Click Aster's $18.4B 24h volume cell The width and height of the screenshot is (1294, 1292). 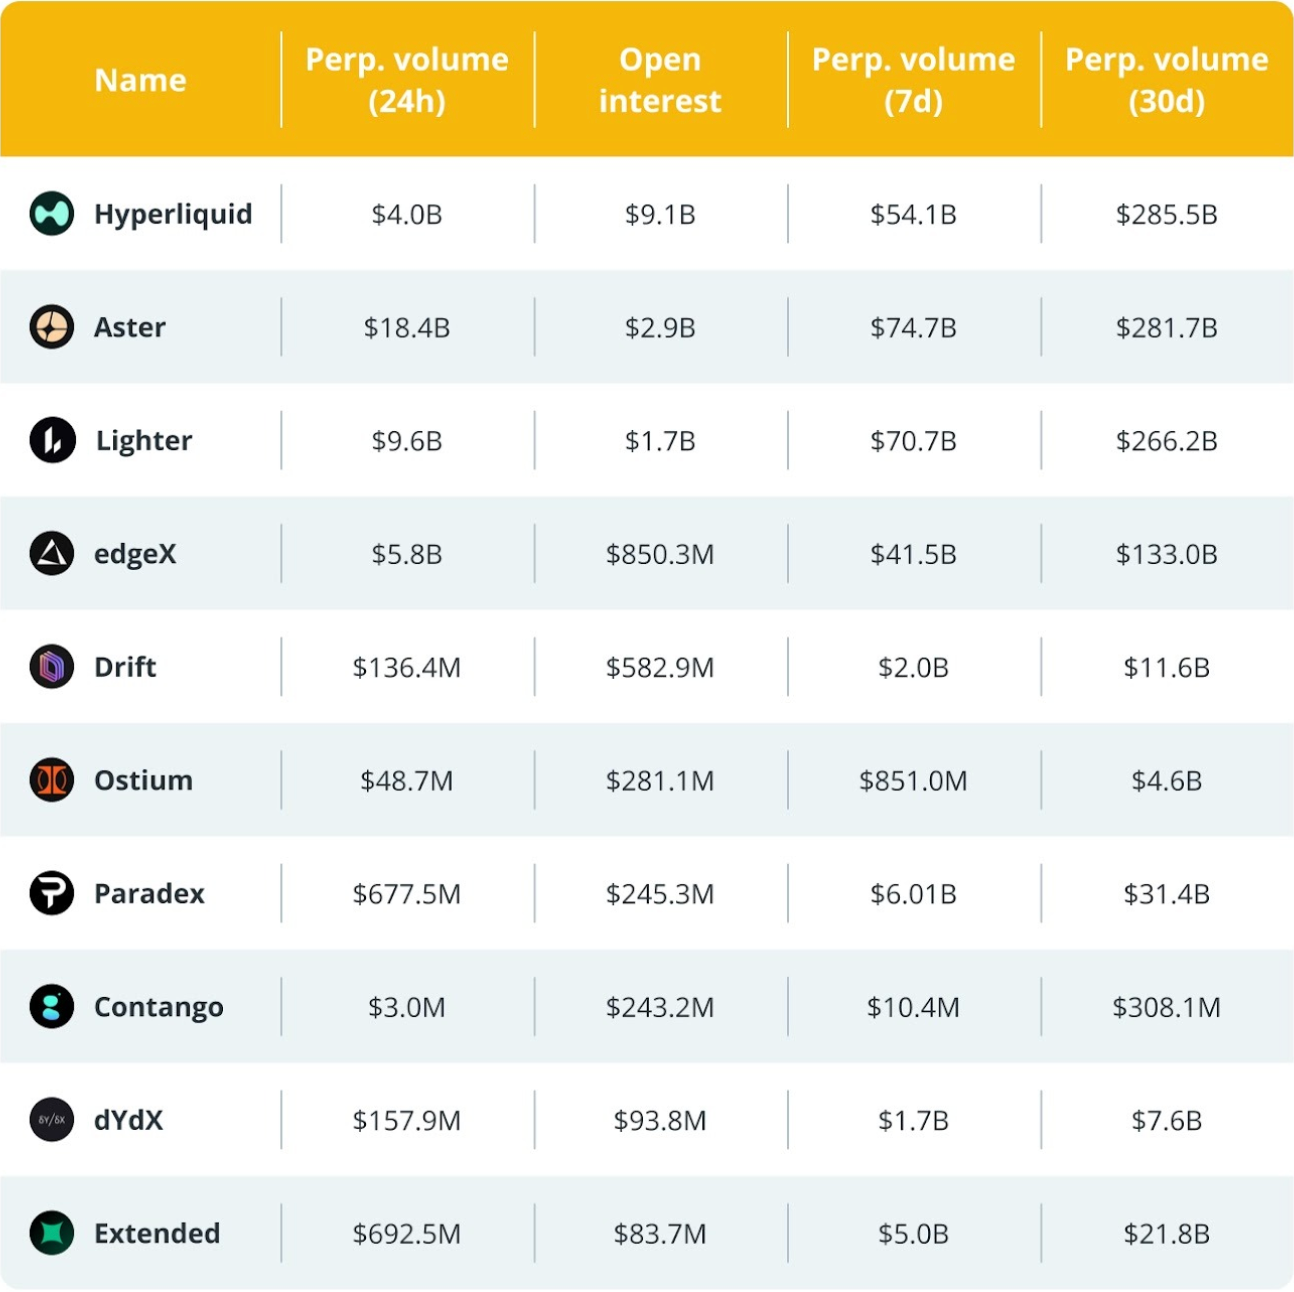[407, 327]
